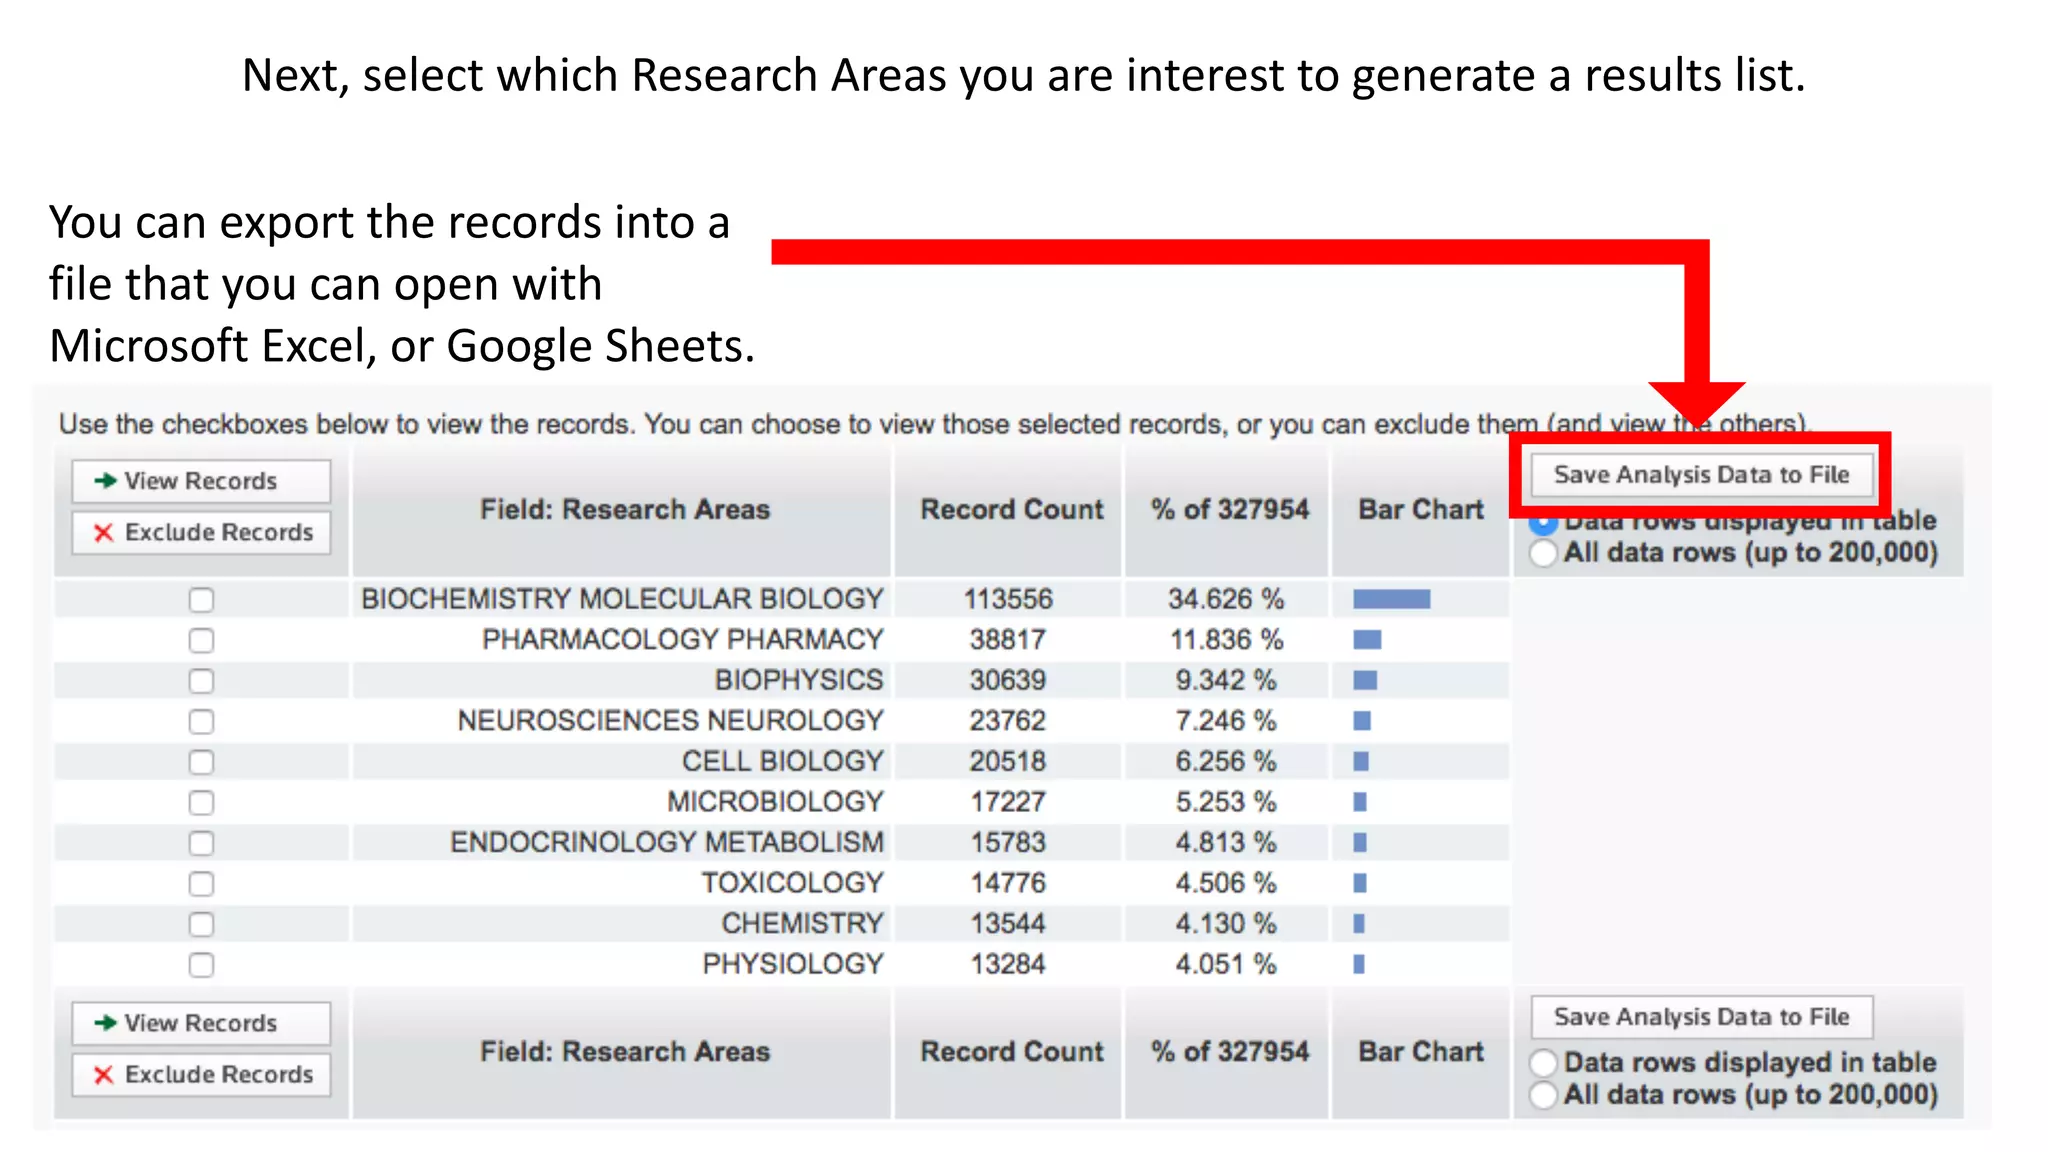Click the top Exclude Records button
Image resolution: width=2048 pixels, height=1152 pixels.
[201, 532]
